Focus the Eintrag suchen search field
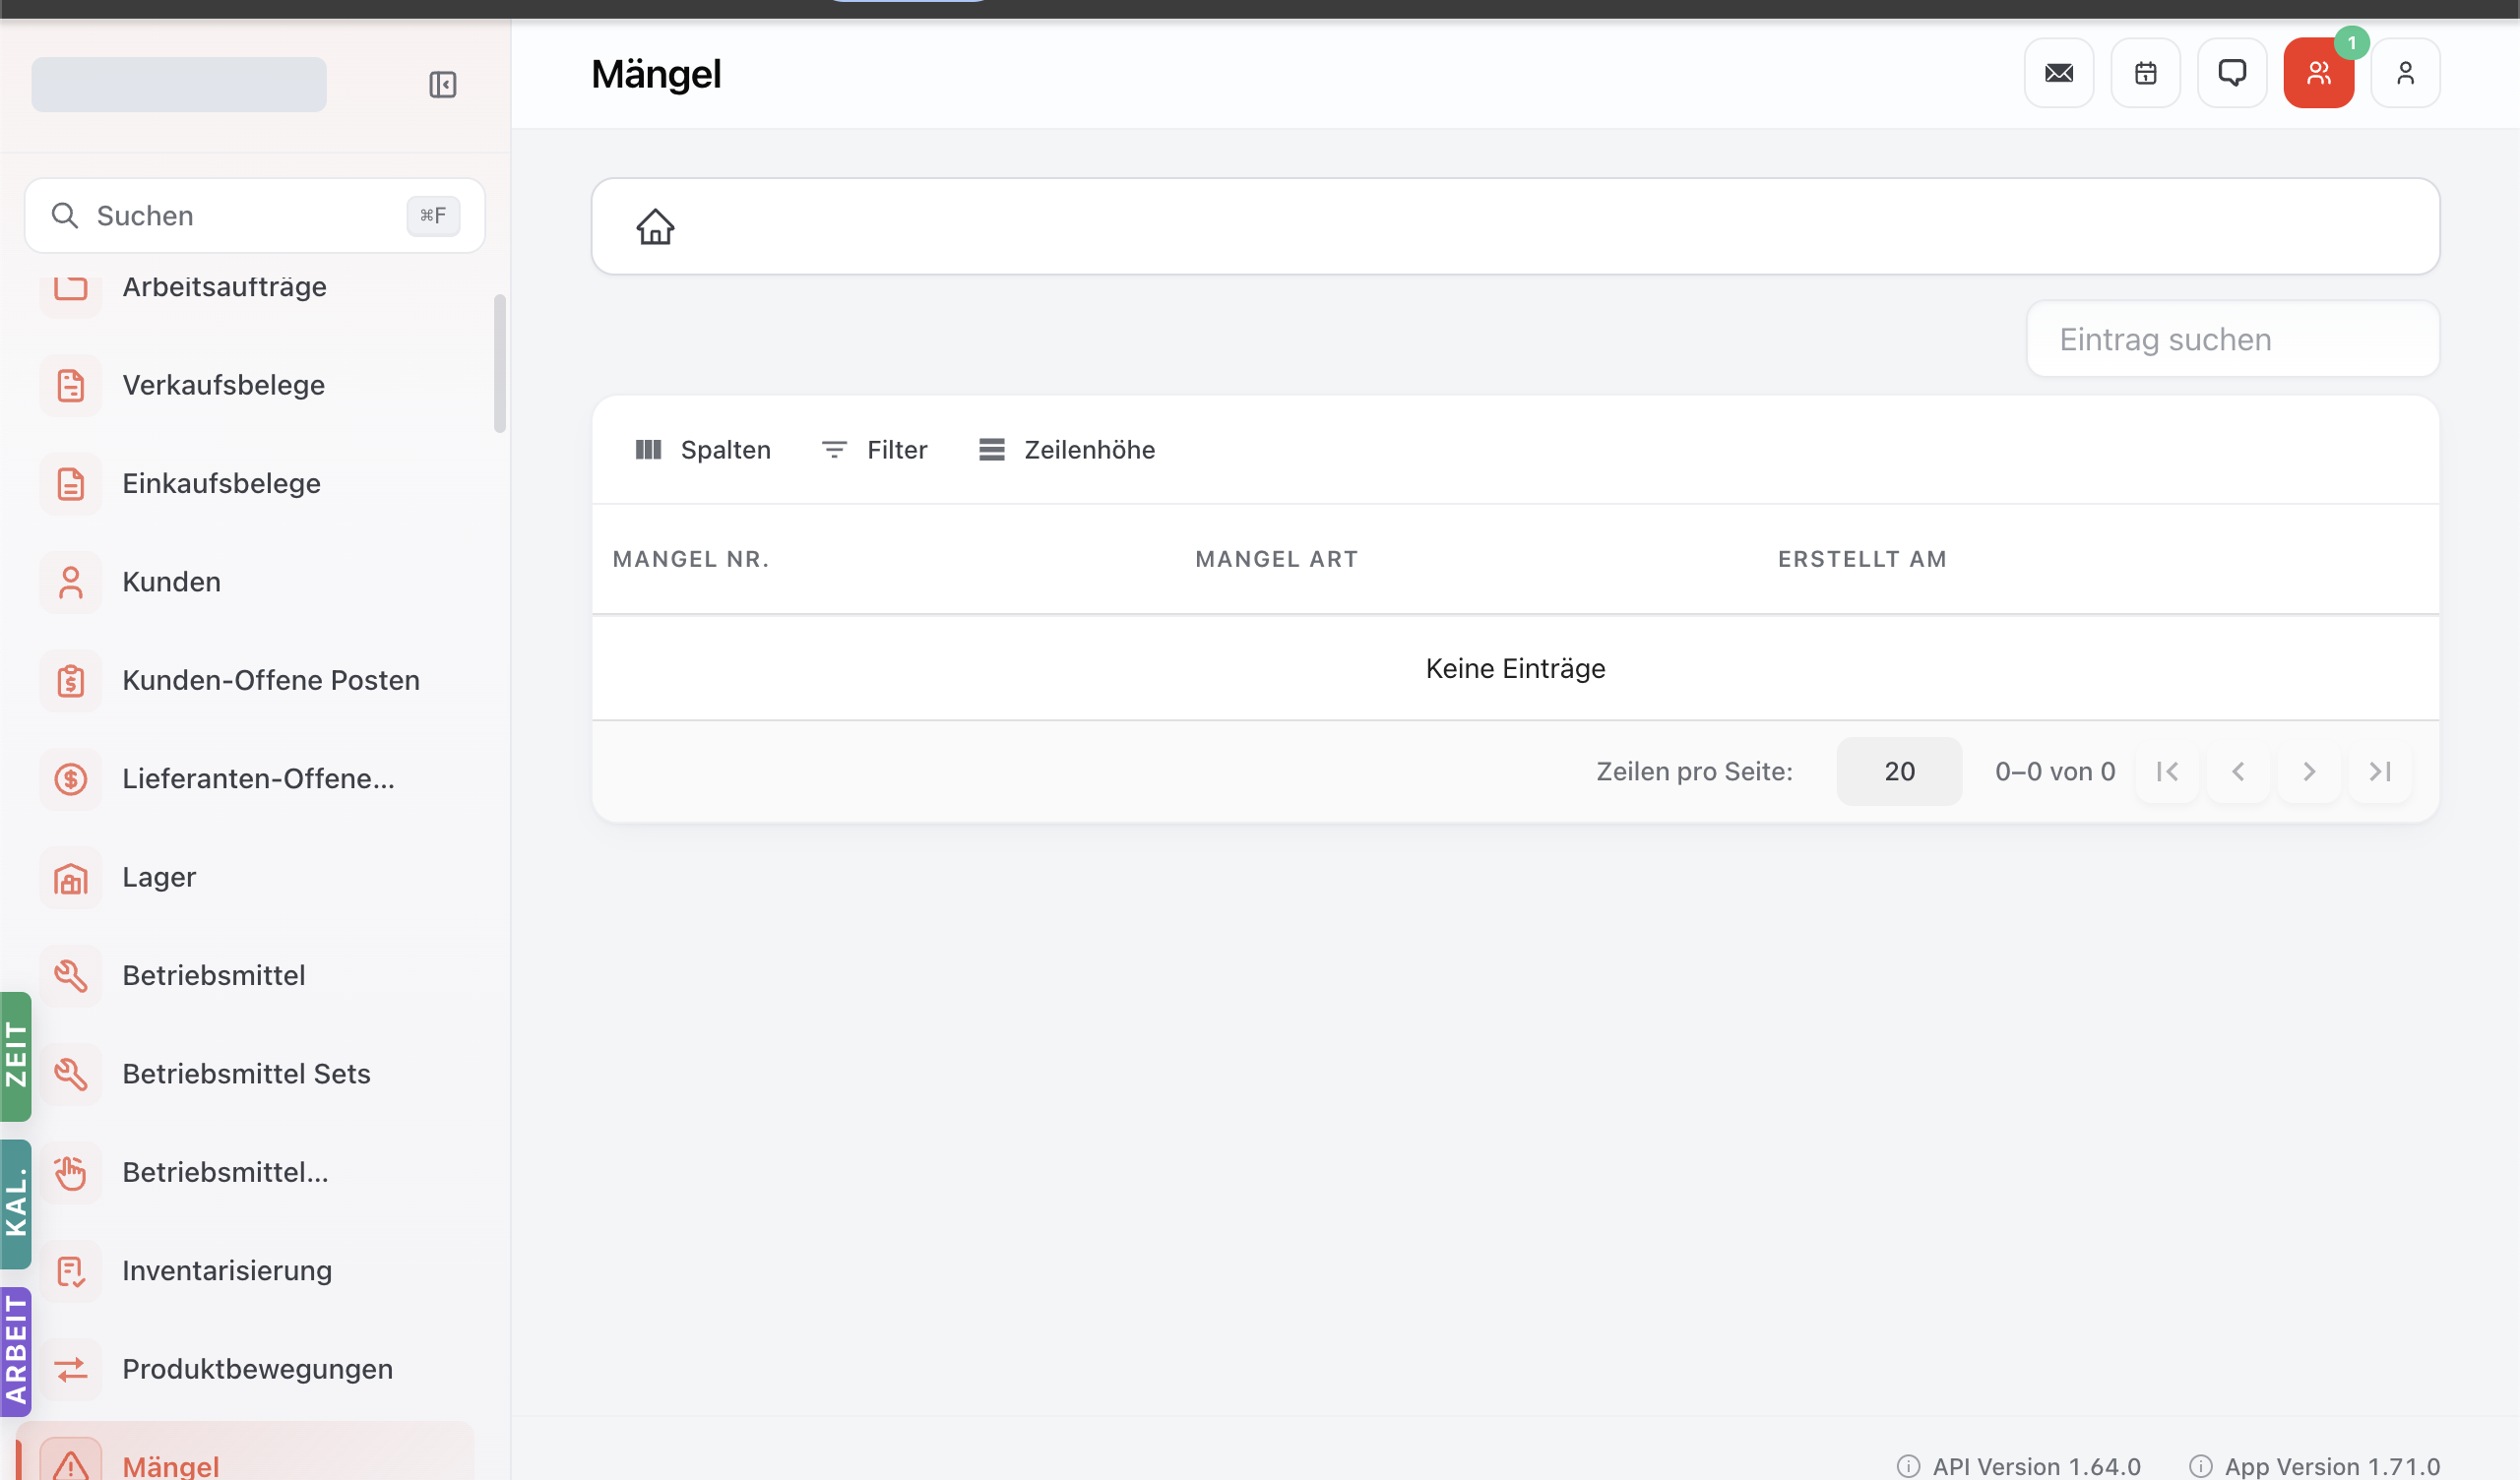 click(2233, 340)
